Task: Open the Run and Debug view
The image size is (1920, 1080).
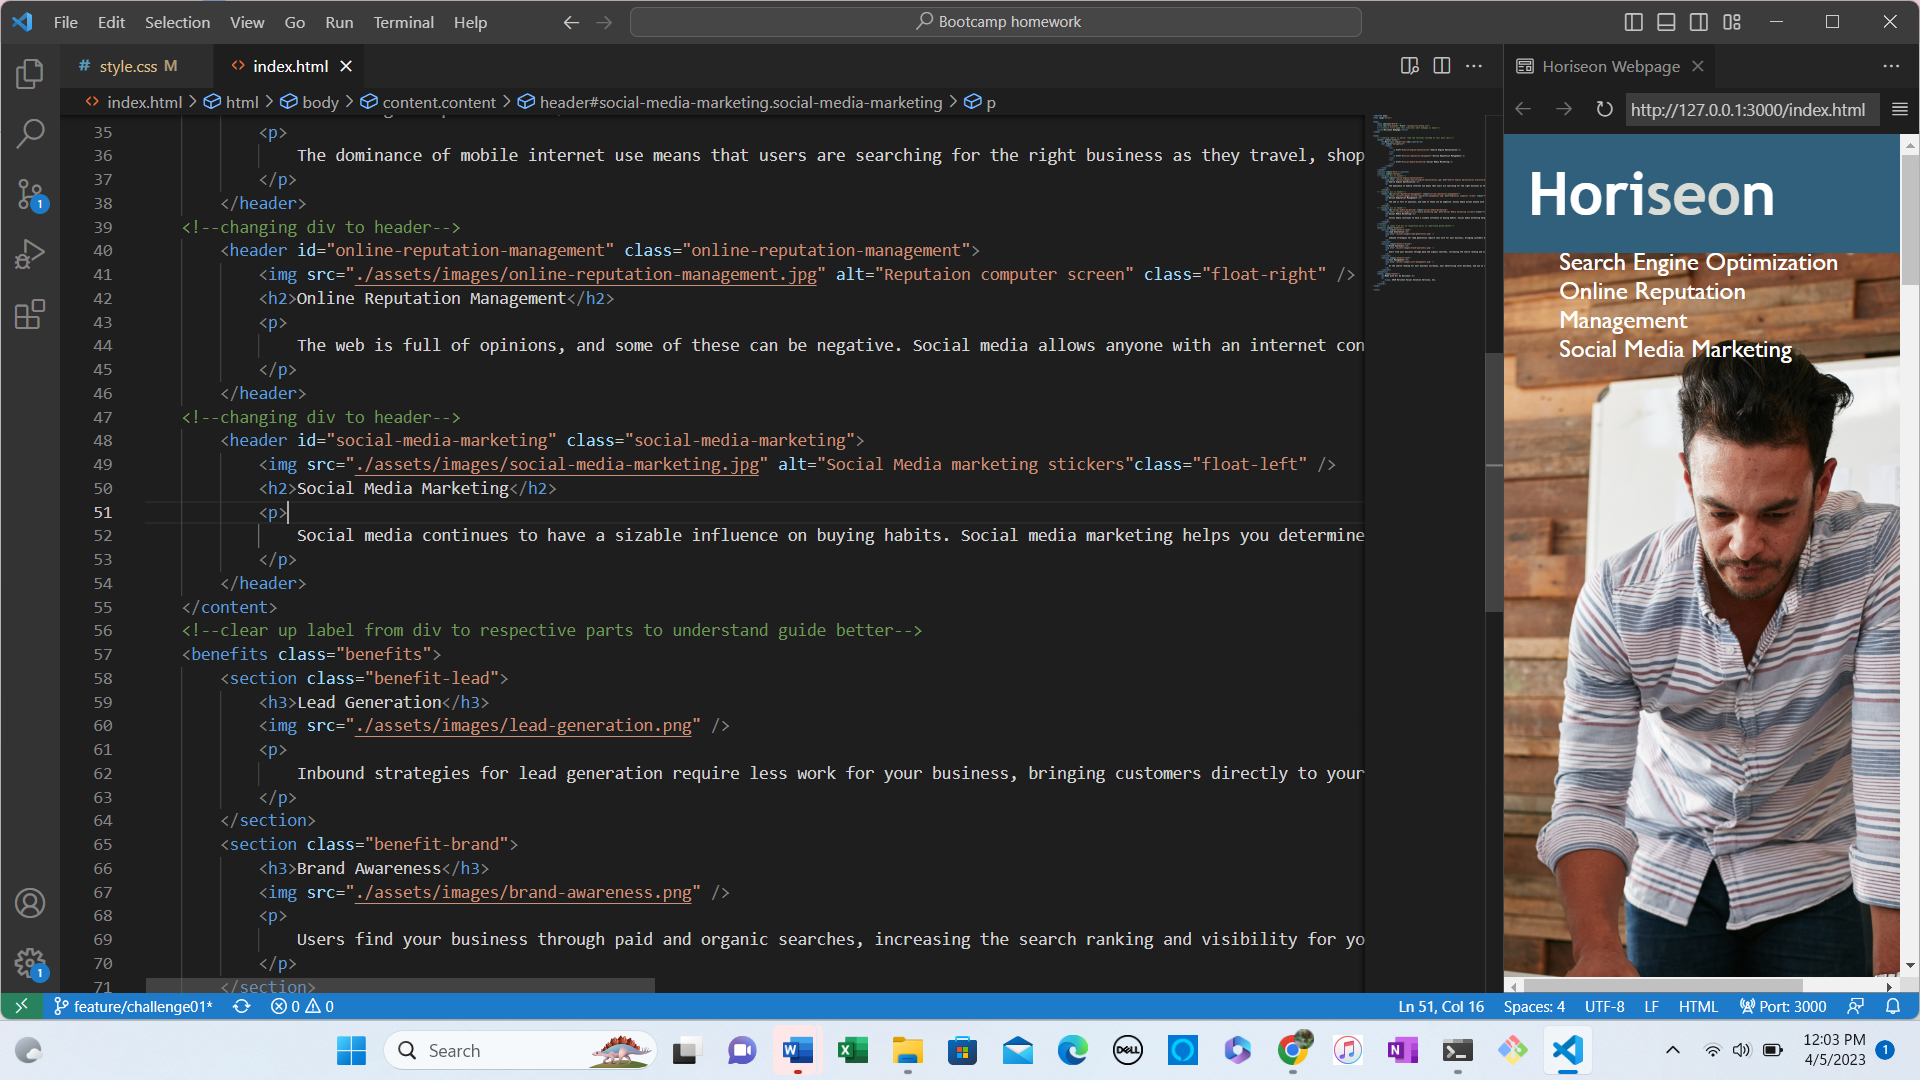Action: click(x=30, y=254)
